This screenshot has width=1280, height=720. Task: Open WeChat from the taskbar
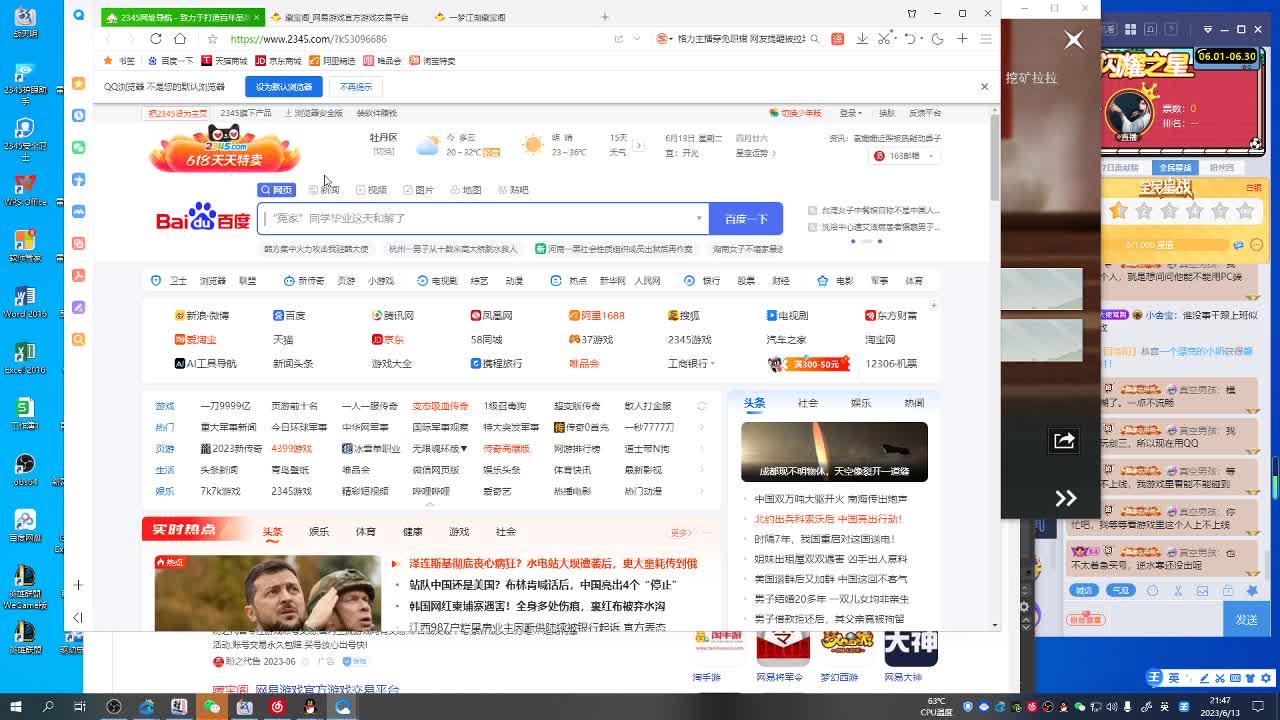212,707
